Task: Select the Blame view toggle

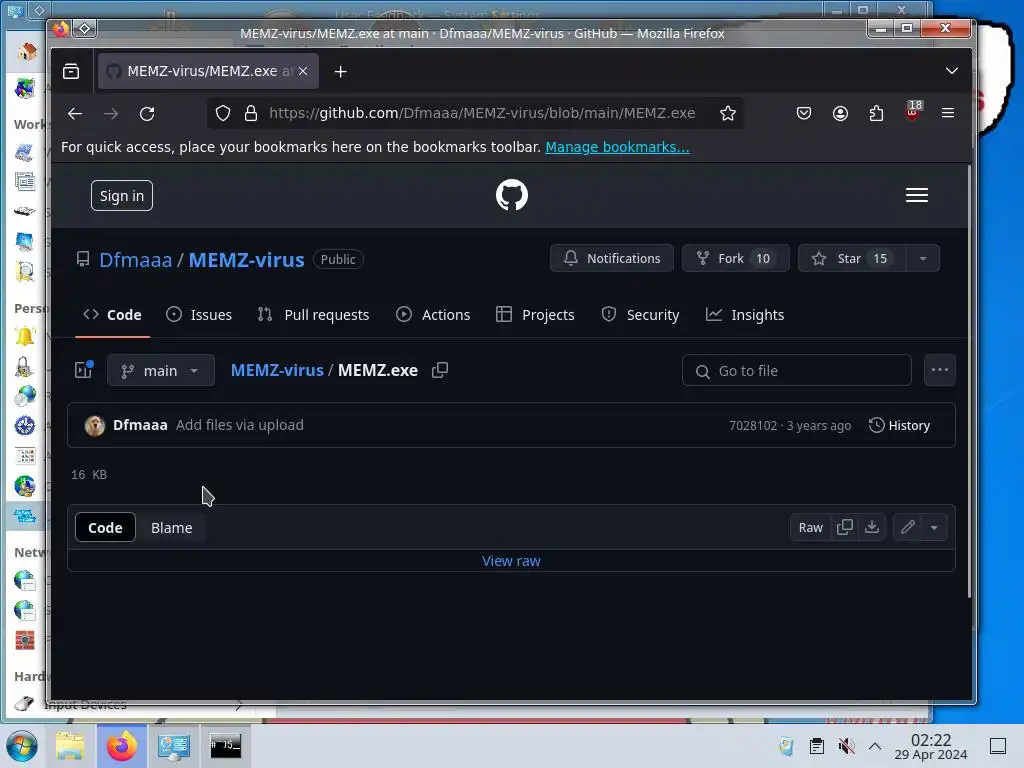Action: click(x=172, y=528)
